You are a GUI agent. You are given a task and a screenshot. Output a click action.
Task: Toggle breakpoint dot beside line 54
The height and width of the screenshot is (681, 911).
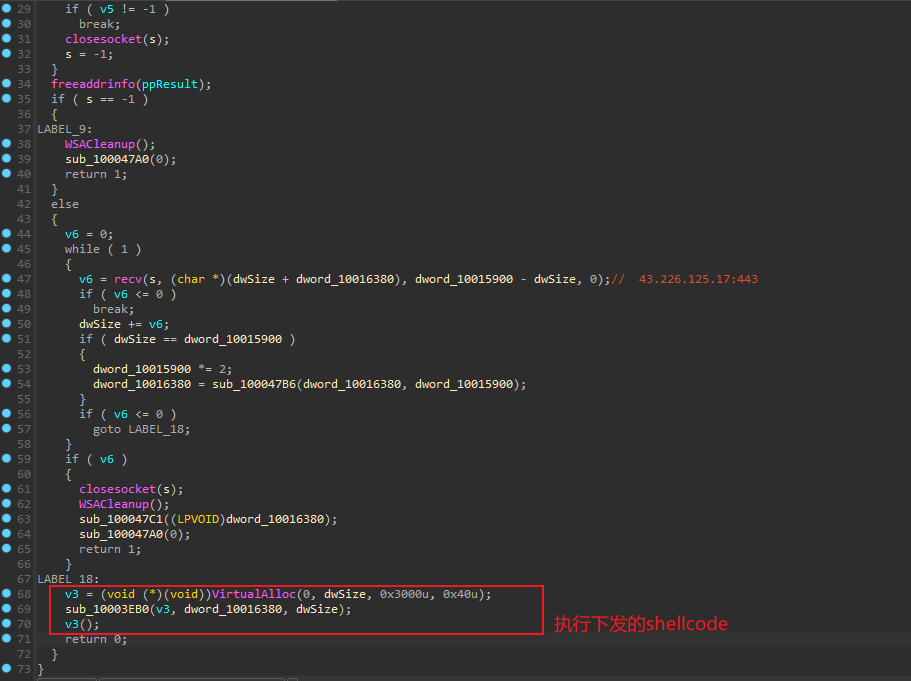pos(6,383)
